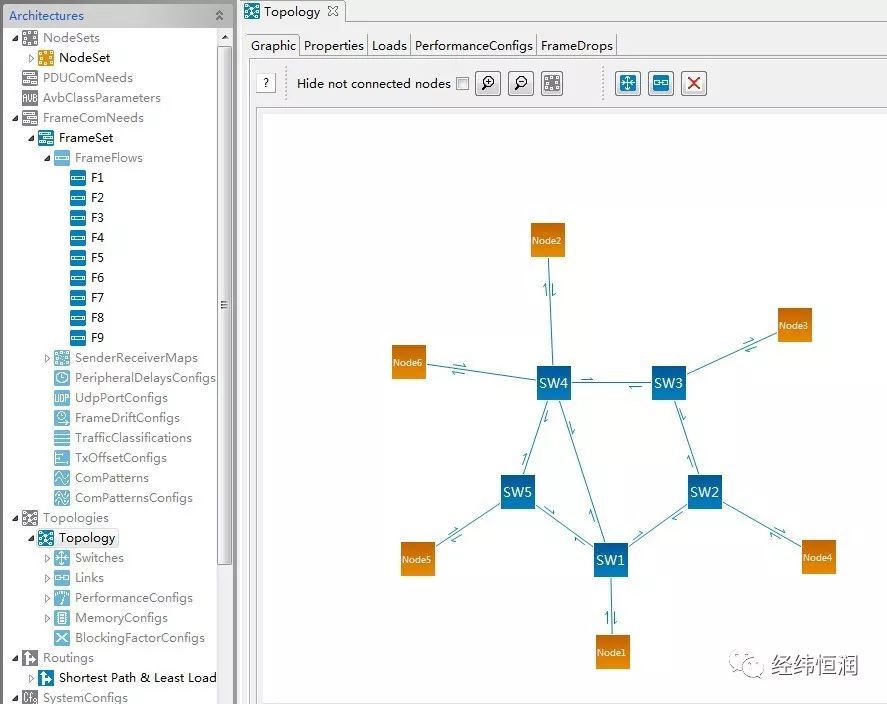Viewport: 887px width, 704px height.
Task: Click the Architectures tree scrollbar thumb
Action: [x=225, y=305]
